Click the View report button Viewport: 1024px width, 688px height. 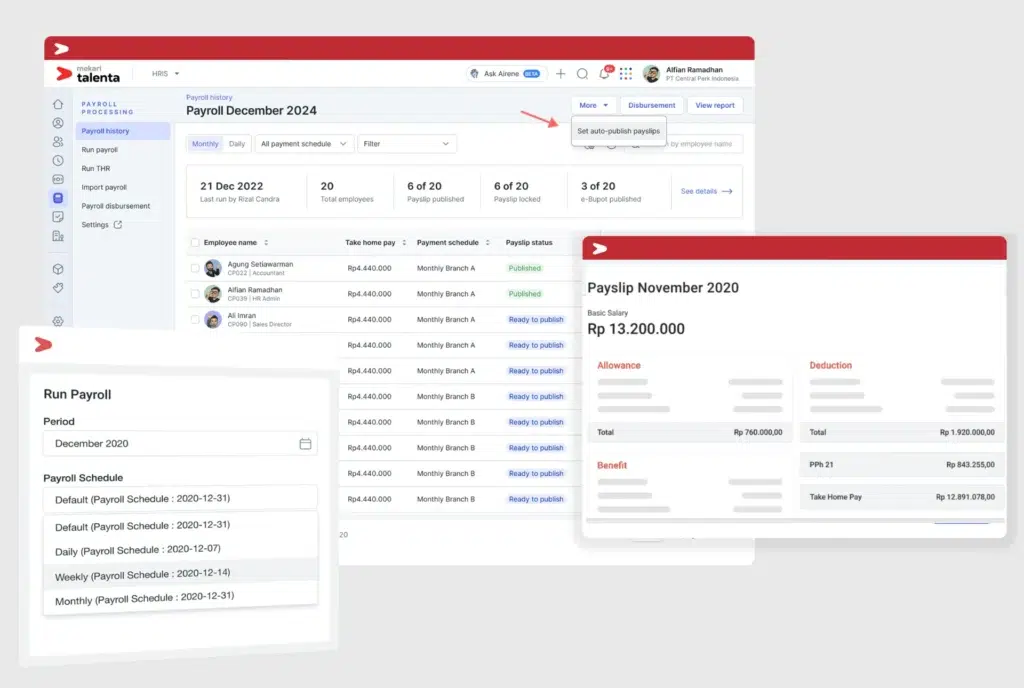tap(716, 105)
